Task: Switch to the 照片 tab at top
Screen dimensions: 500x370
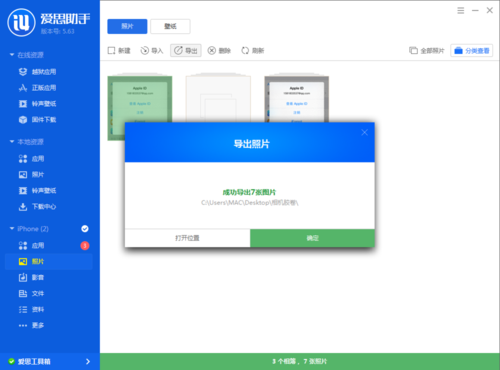Action: 127,26
